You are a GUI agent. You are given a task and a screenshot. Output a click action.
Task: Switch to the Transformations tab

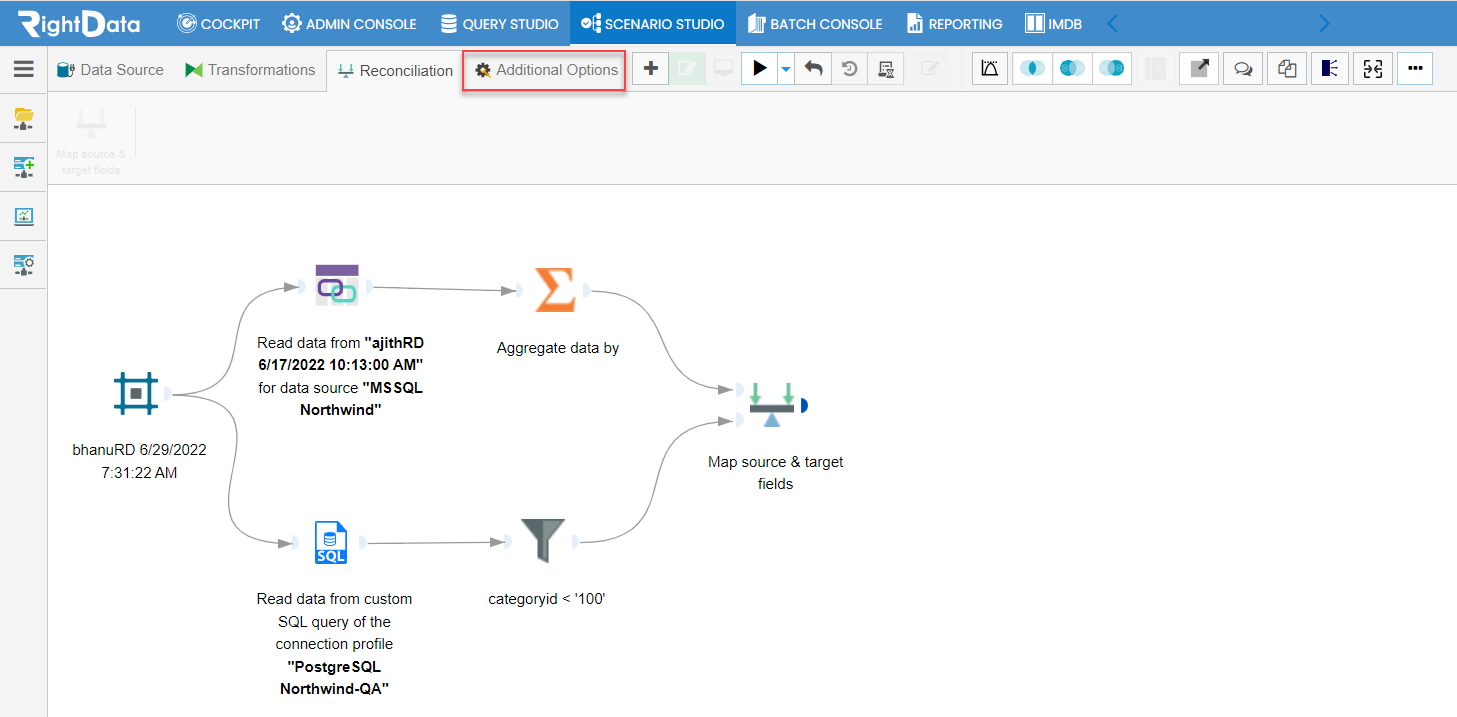coord(250,70)
